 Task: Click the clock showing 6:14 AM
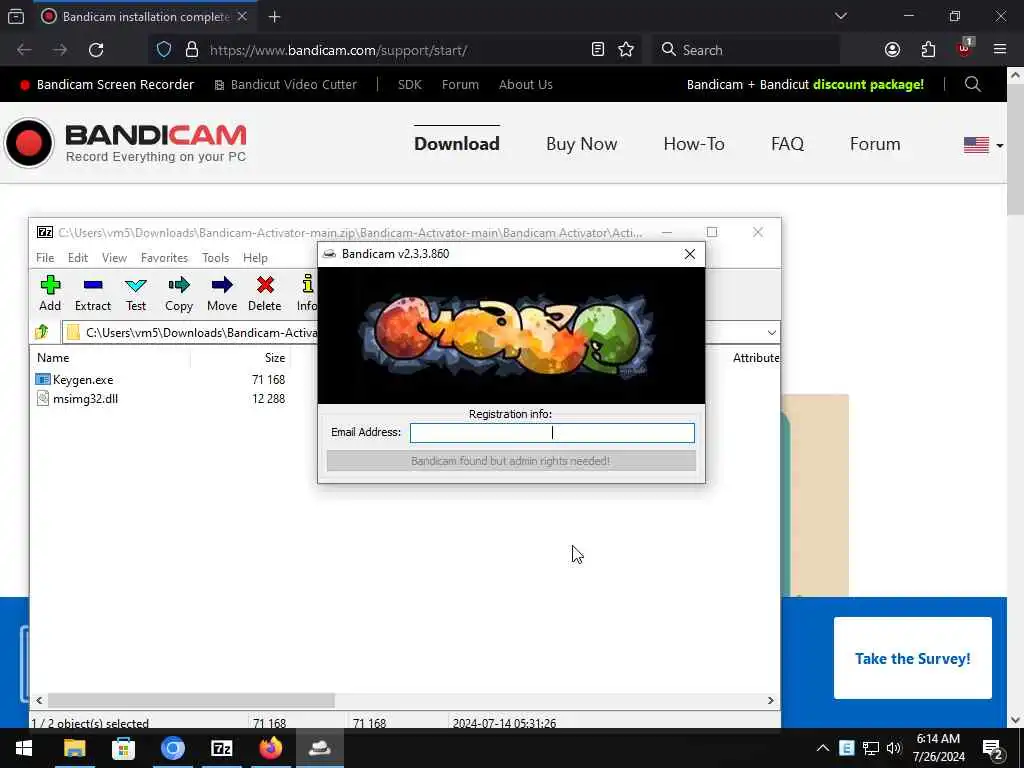tap(938, 739)
